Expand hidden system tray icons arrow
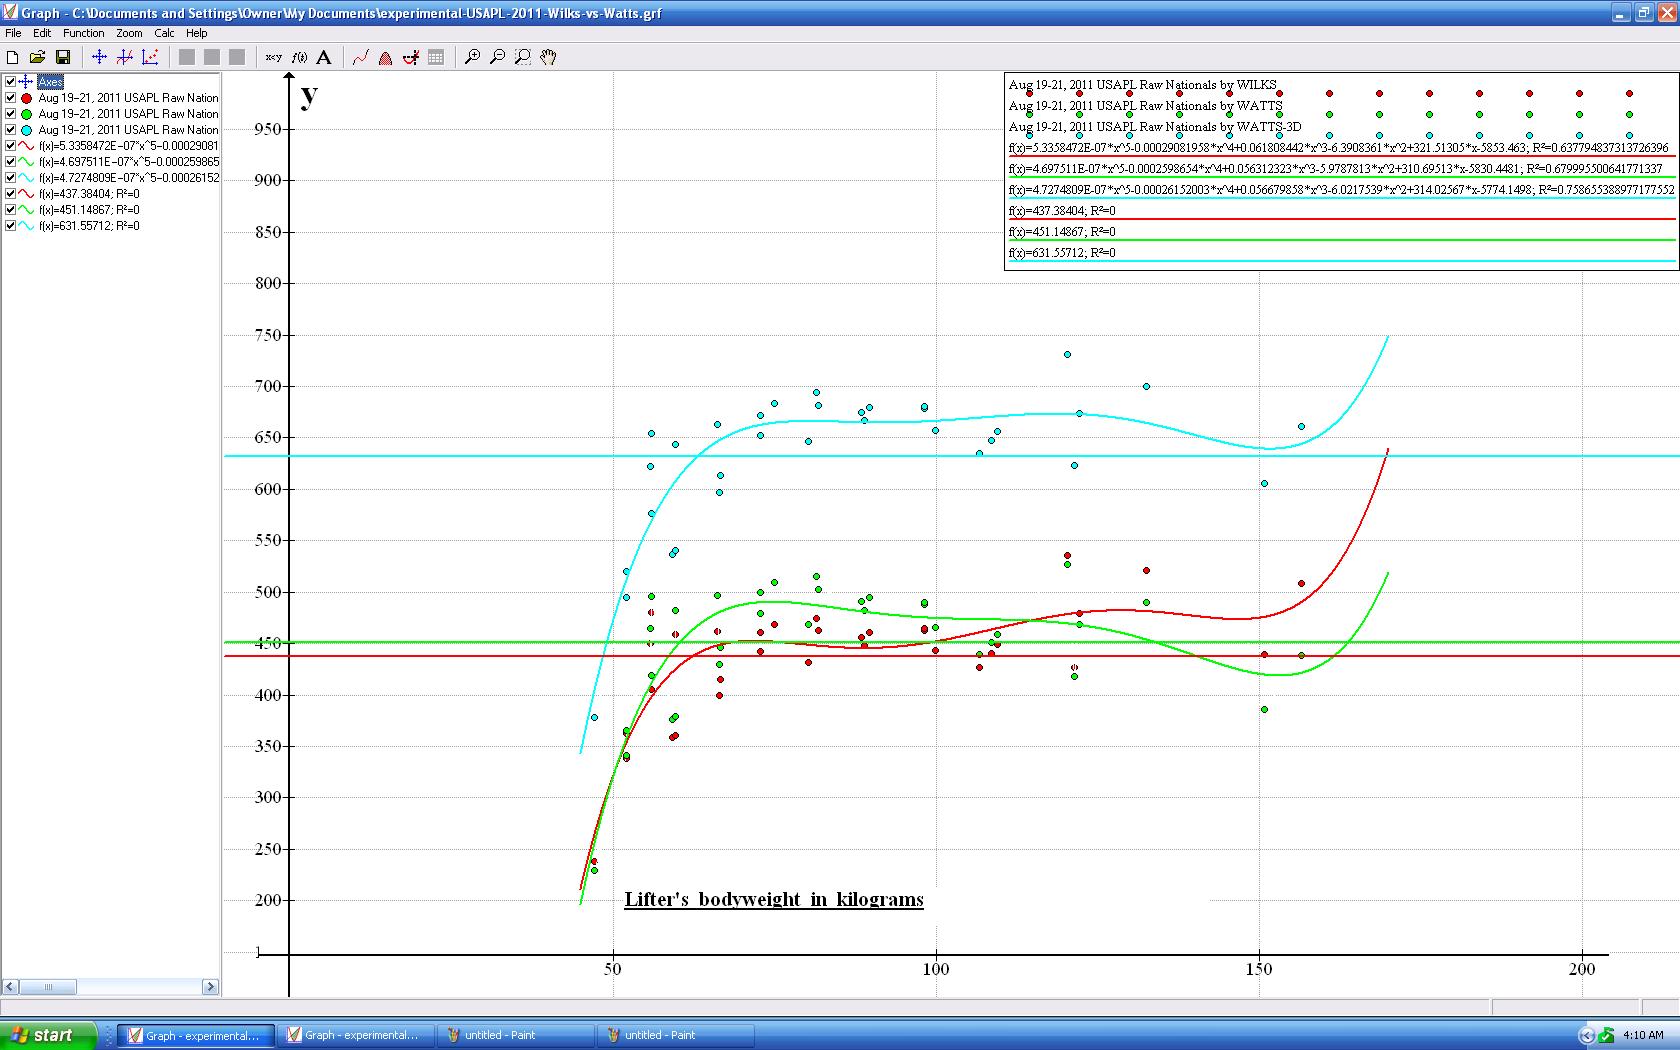Viewport: 1680px width, 1050px height. point(1586,1035)
